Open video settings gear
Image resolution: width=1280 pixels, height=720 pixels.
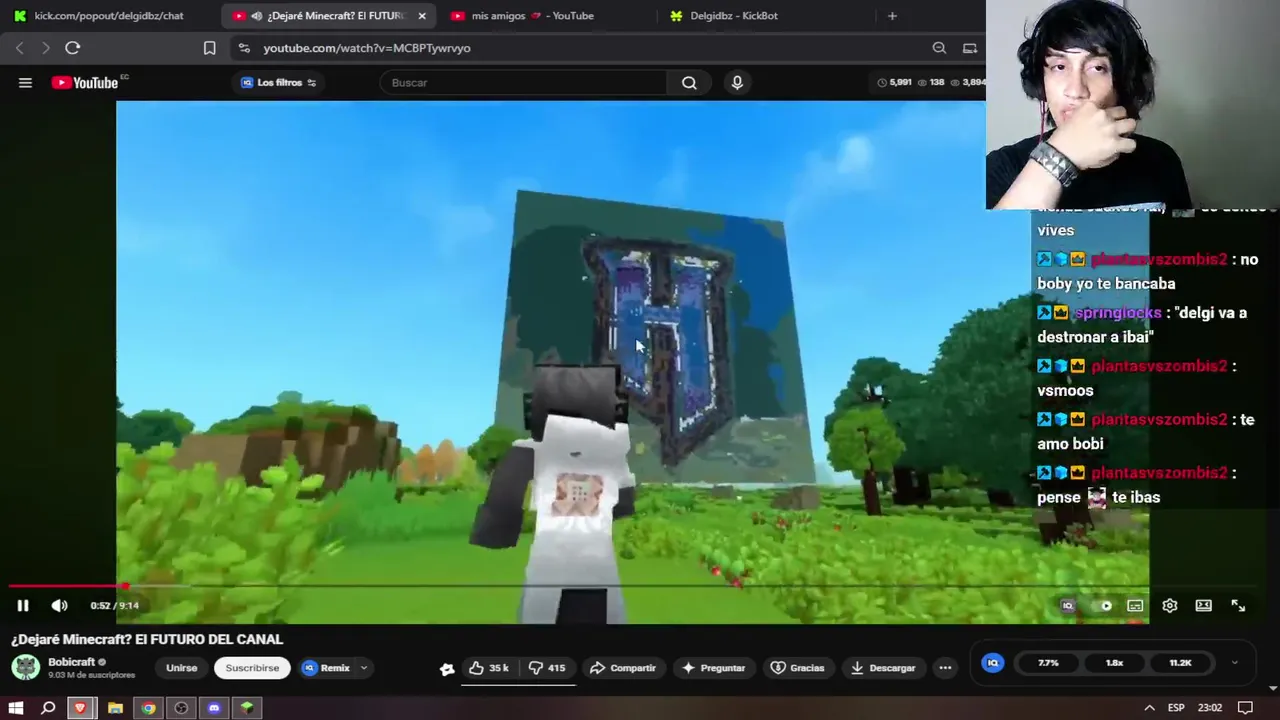[1169, 605]
